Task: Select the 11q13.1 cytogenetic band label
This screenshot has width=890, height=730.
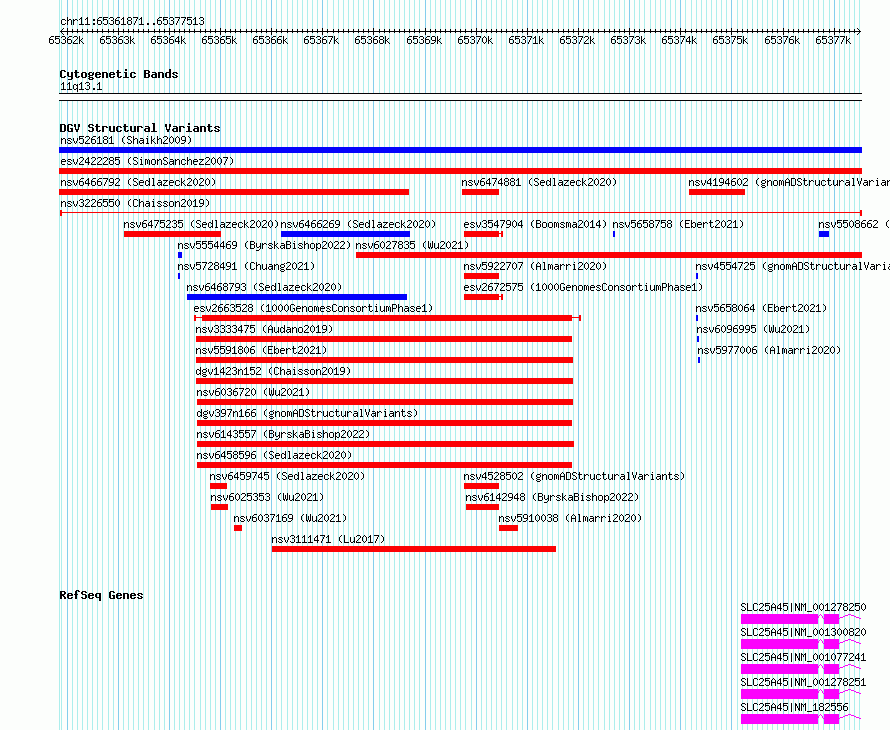Action: tap(81, 87)
